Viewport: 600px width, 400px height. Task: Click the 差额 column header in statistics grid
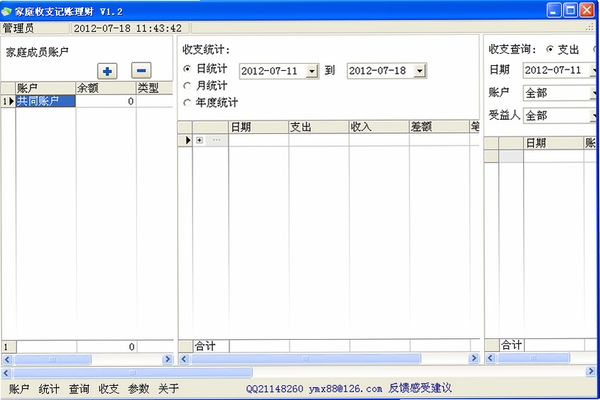[x=439, y=127]
